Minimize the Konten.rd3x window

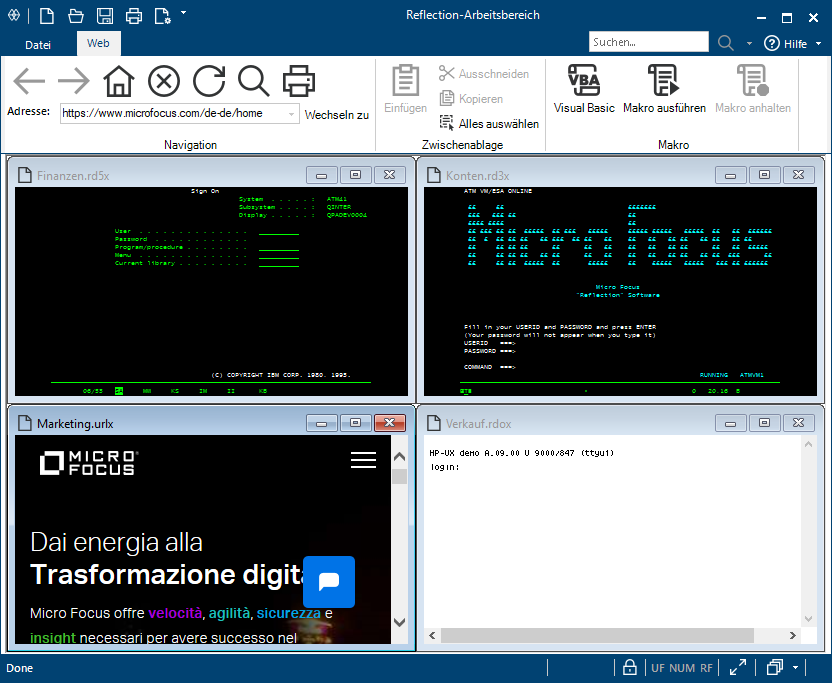[731, 175]
